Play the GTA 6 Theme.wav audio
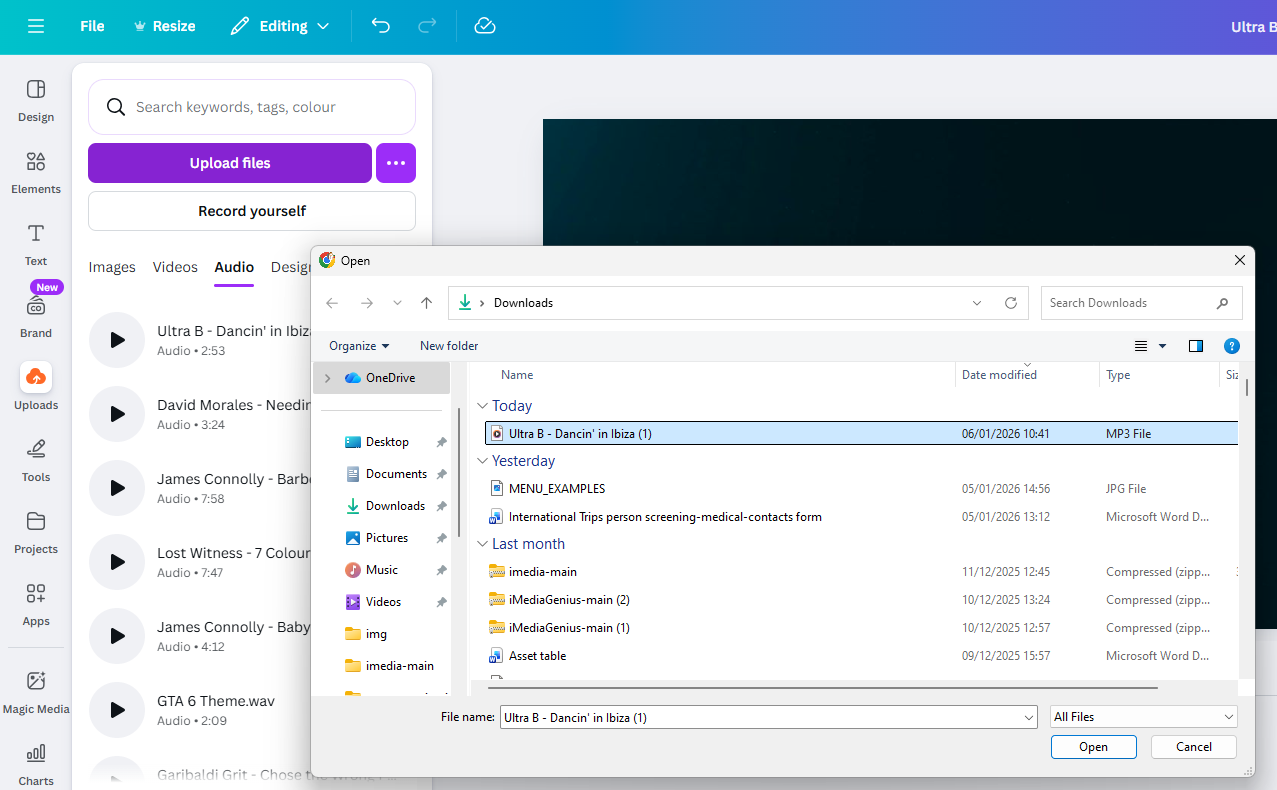The width and height of the screenshot is (1277, 790). point(117,710)
